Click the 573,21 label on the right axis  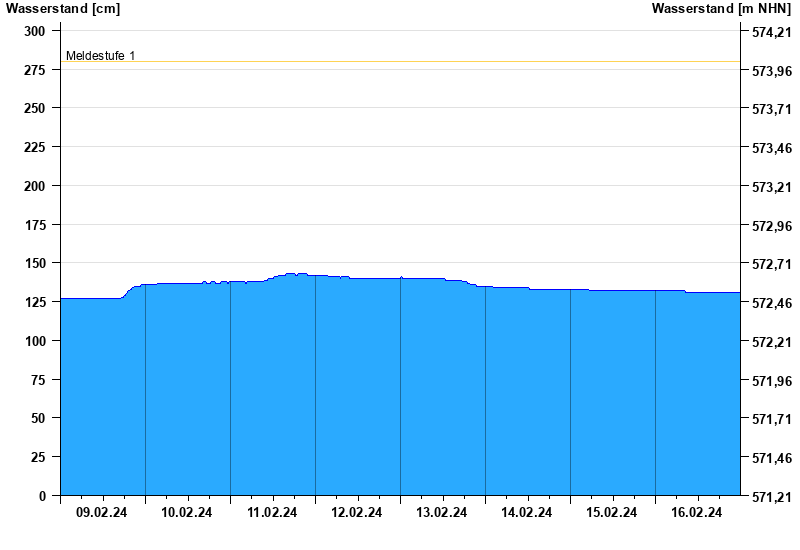point(771,187)
